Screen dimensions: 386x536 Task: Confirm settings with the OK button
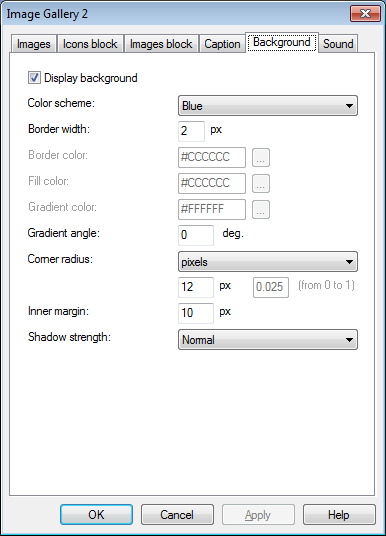[96, 514]
